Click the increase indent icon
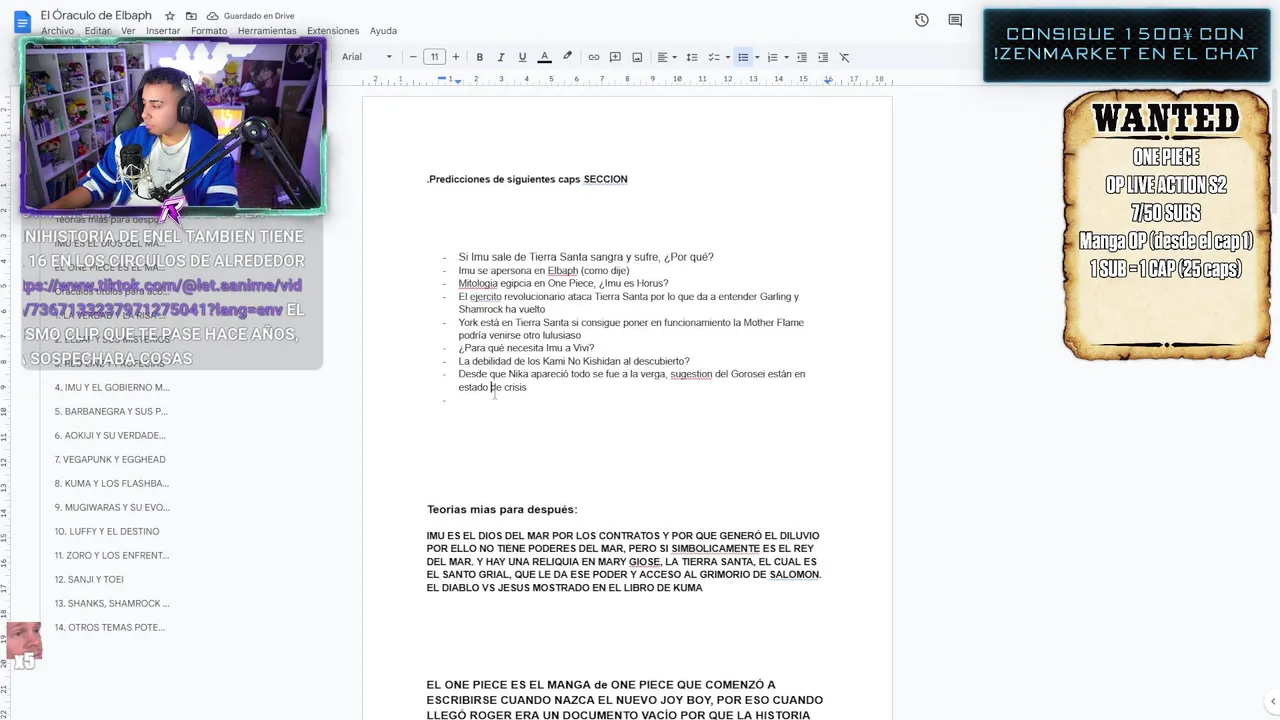1280x720 pixels. (x=823, y=57)
